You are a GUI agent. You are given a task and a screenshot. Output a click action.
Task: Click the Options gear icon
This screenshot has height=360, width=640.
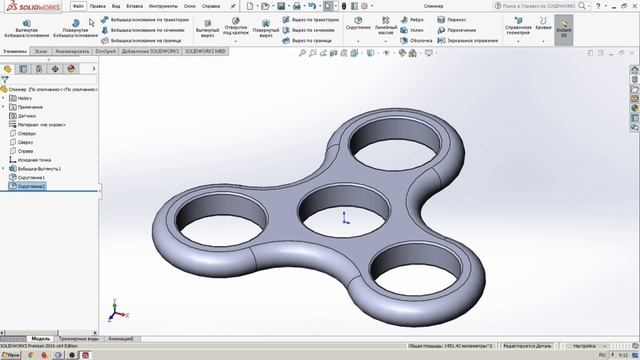point(364,6)
